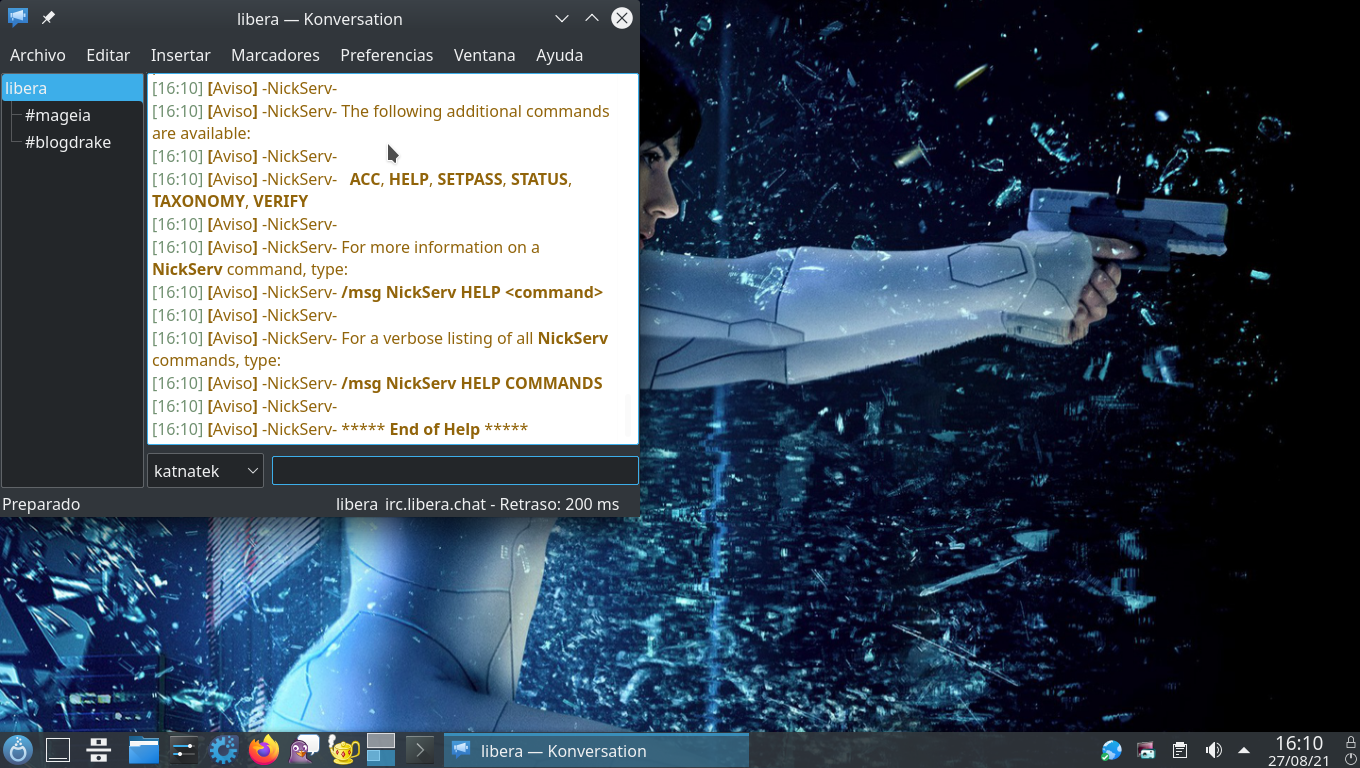This screenshot has width=1360, height=768.
Task: Open the golden teapot application icon
Action: pyautogui.click(x=344, y=750)
